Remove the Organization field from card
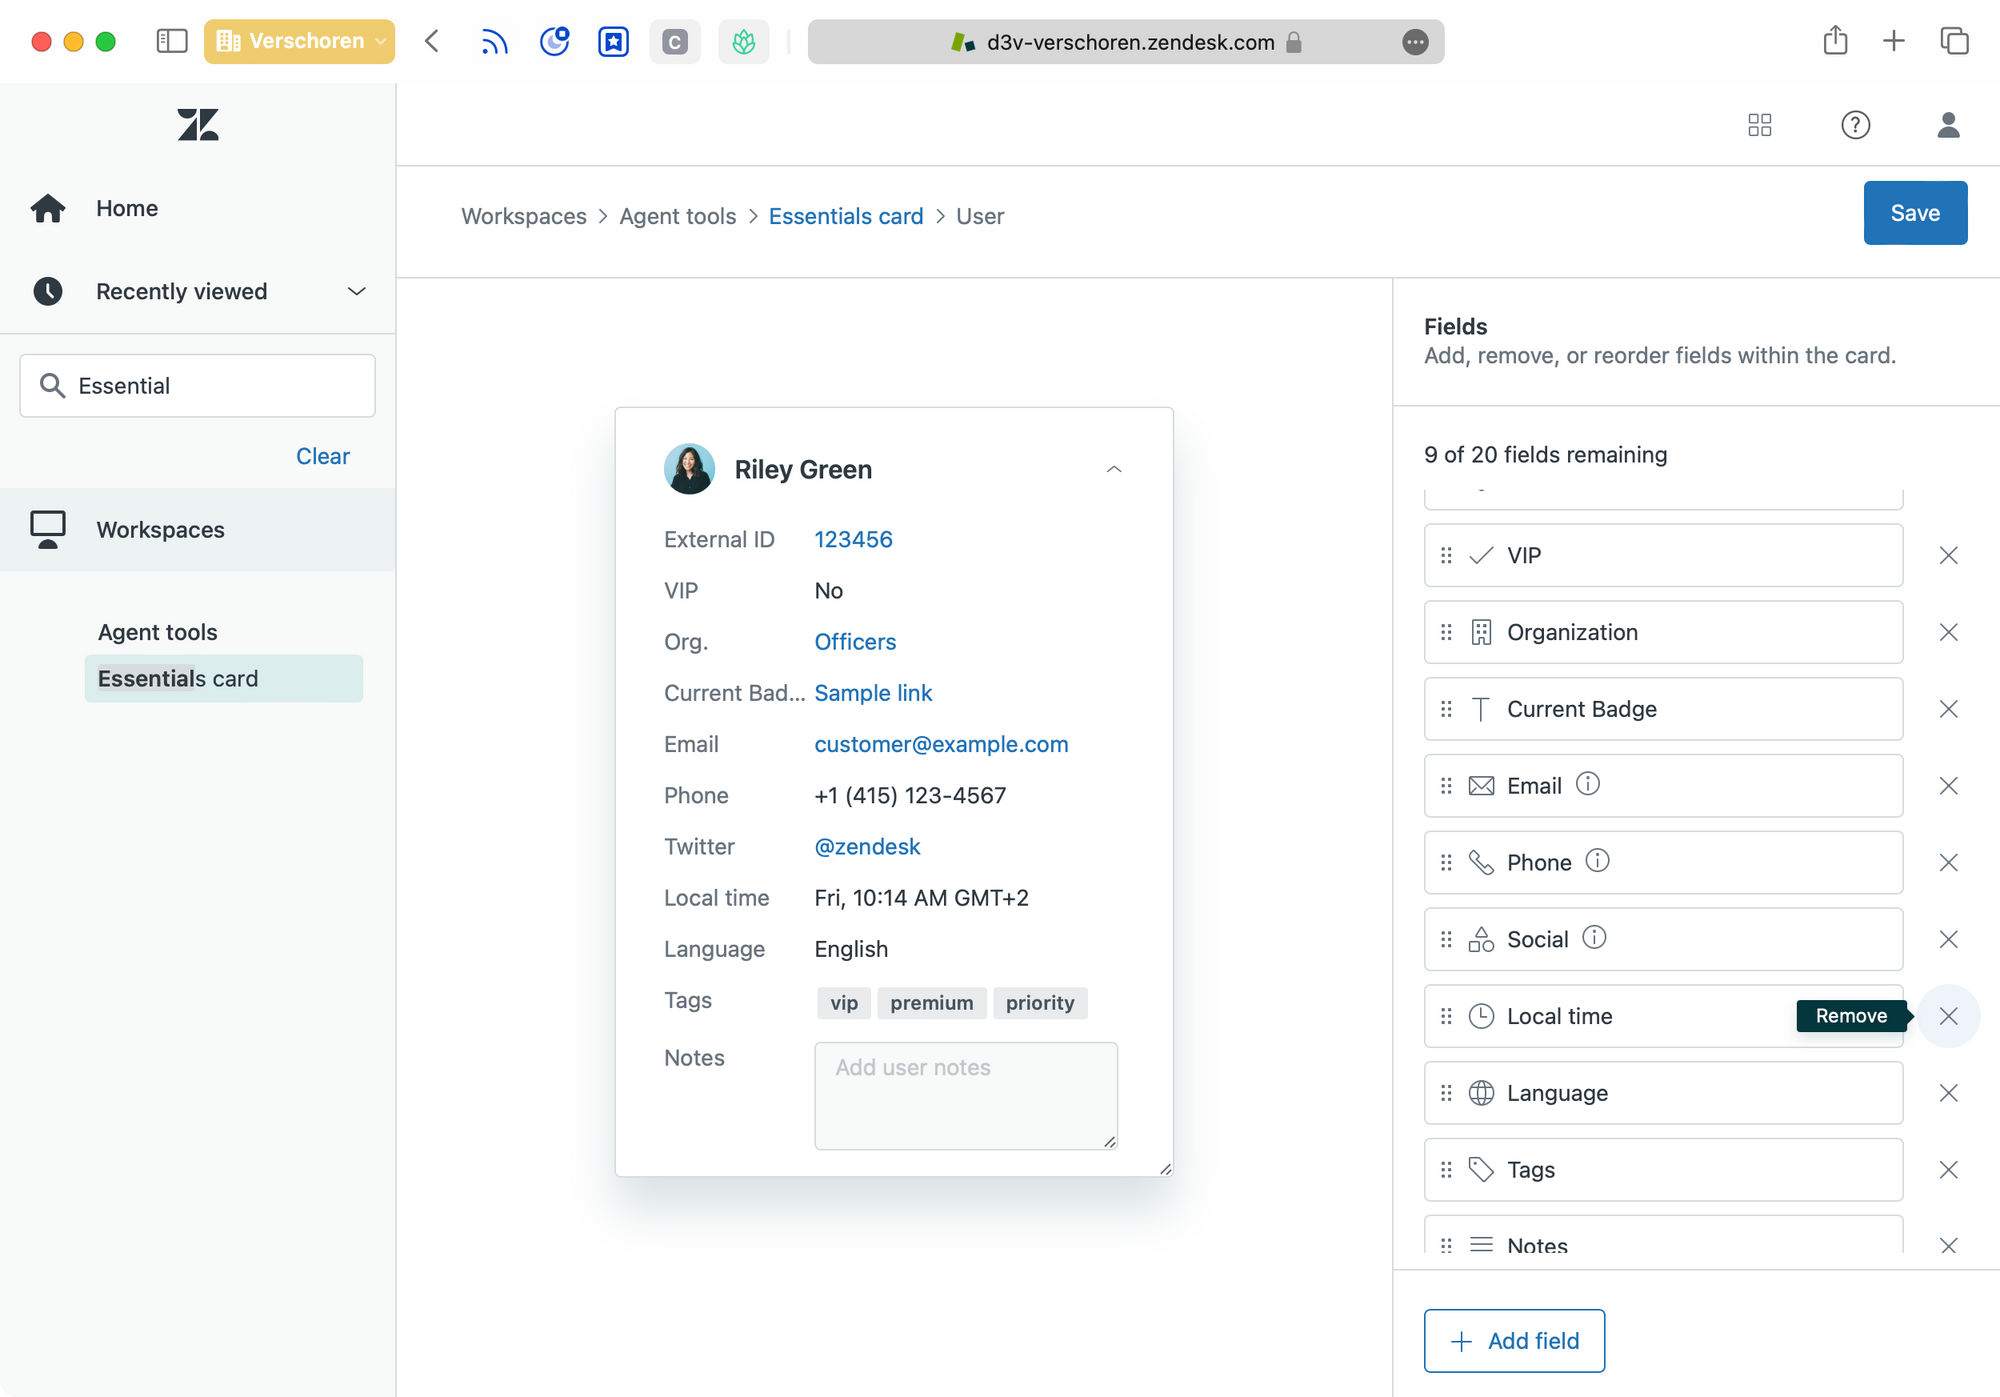The width and height of the screenshot is (2000, 1397). click(x=1948, y=632)
